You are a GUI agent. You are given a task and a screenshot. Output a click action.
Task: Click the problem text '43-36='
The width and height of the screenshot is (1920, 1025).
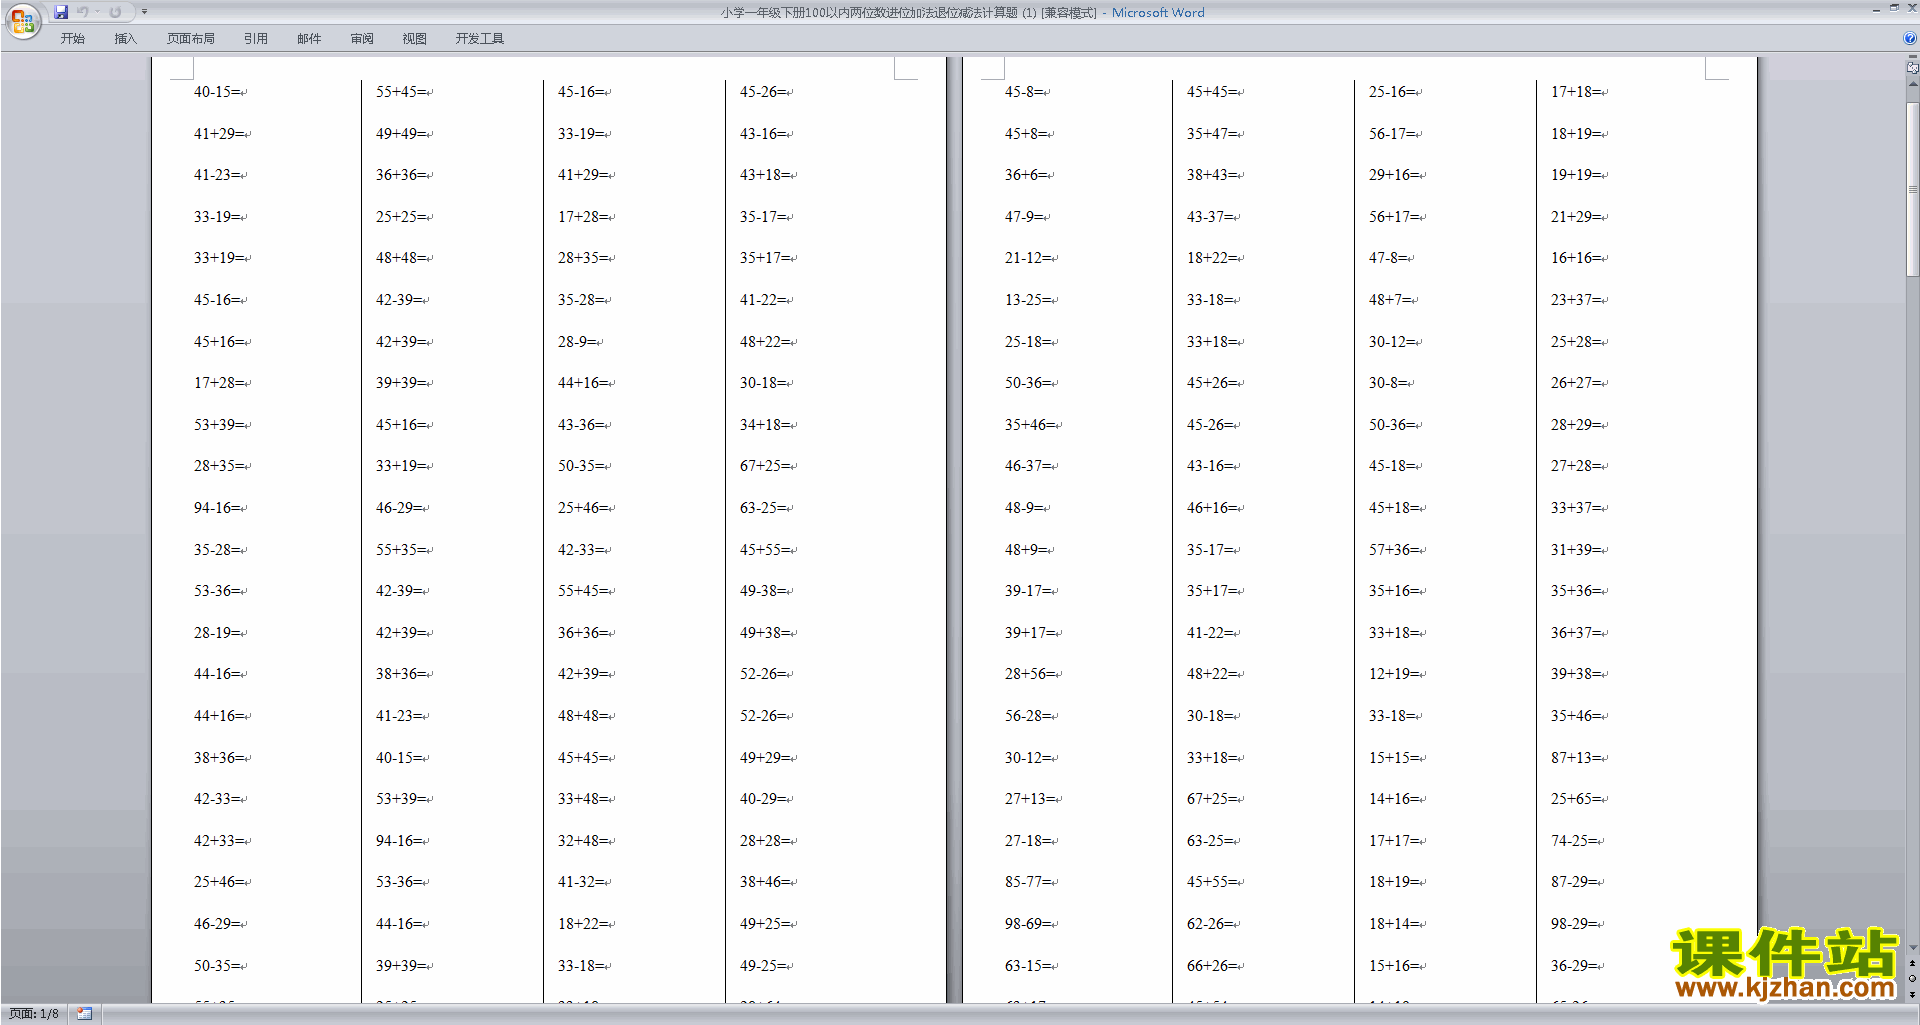click(x=581, y=424)
